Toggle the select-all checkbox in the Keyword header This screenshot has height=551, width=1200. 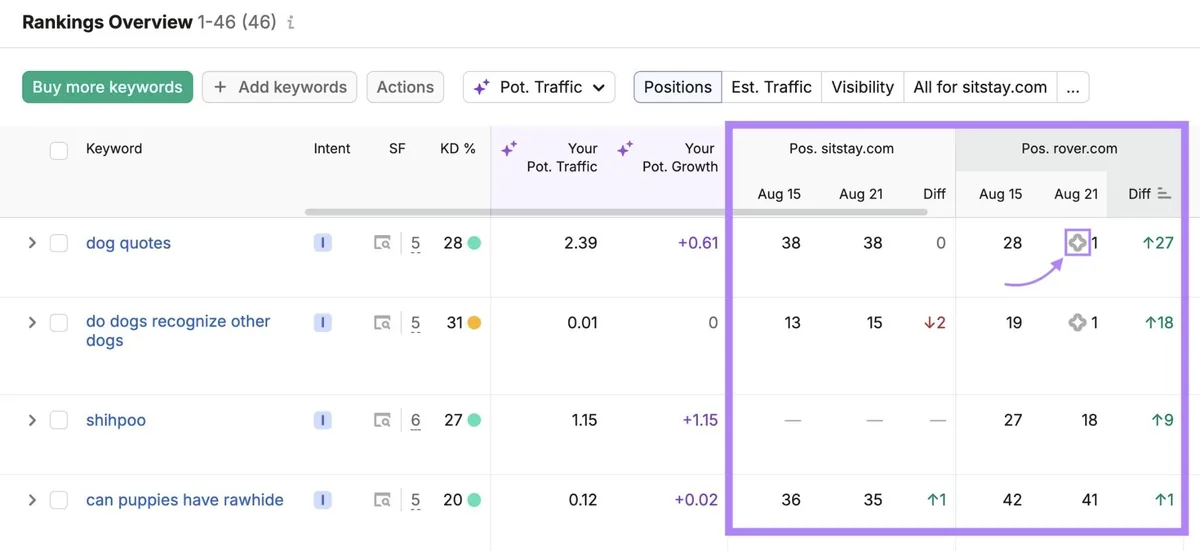pos(59,150)
